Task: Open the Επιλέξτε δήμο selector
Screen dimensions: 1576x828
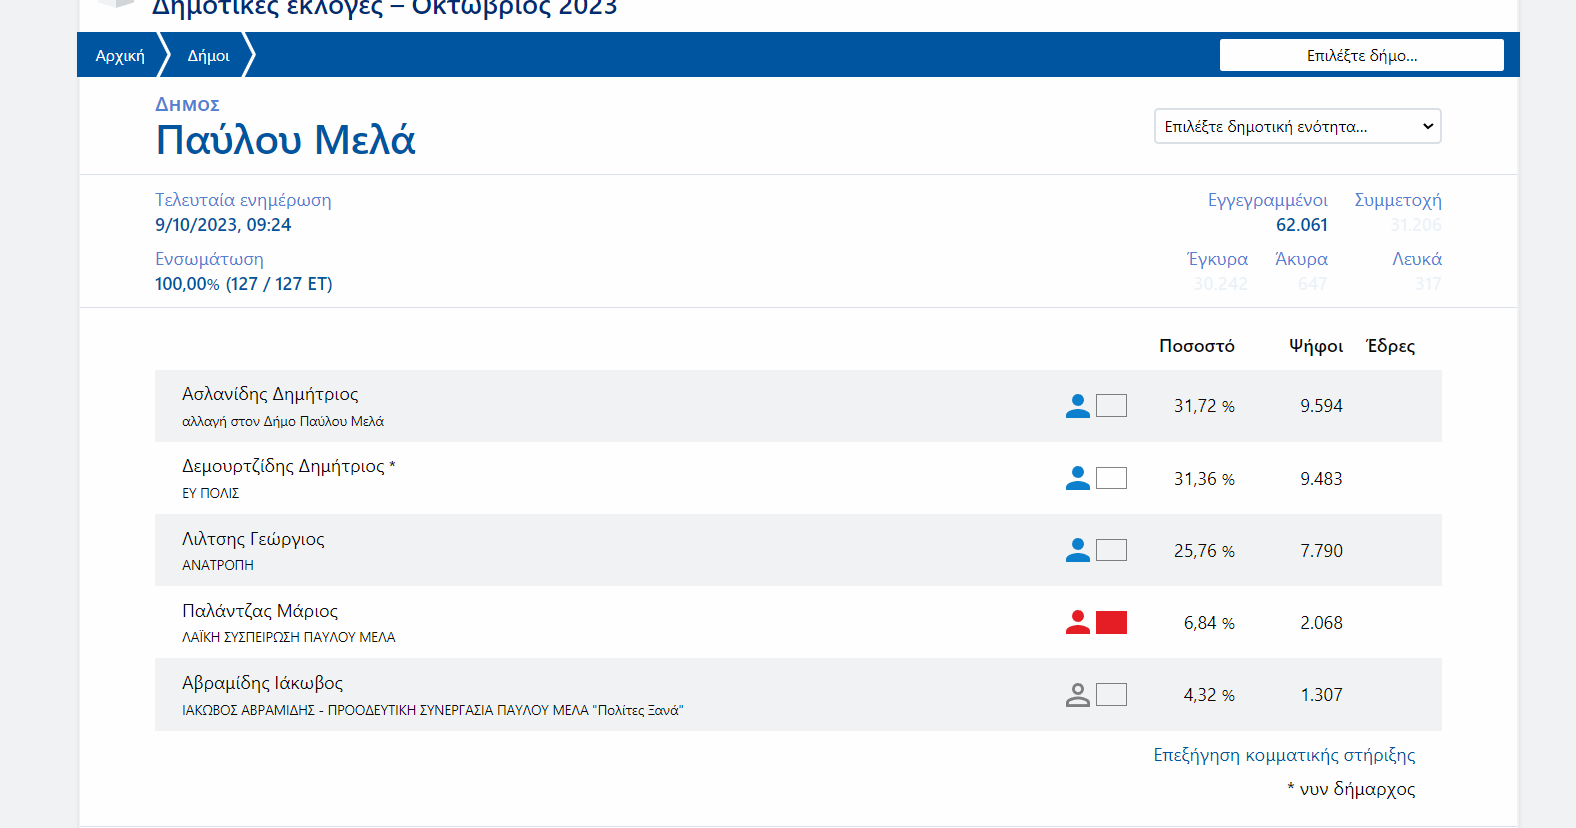Action: (1361, 56)
